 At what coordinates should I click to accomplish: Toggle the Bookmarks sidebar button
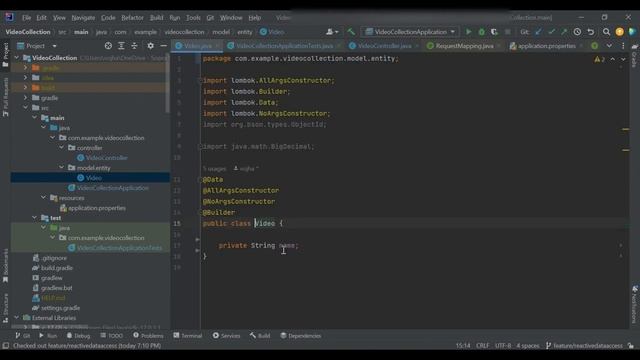(x=5, y=266)
